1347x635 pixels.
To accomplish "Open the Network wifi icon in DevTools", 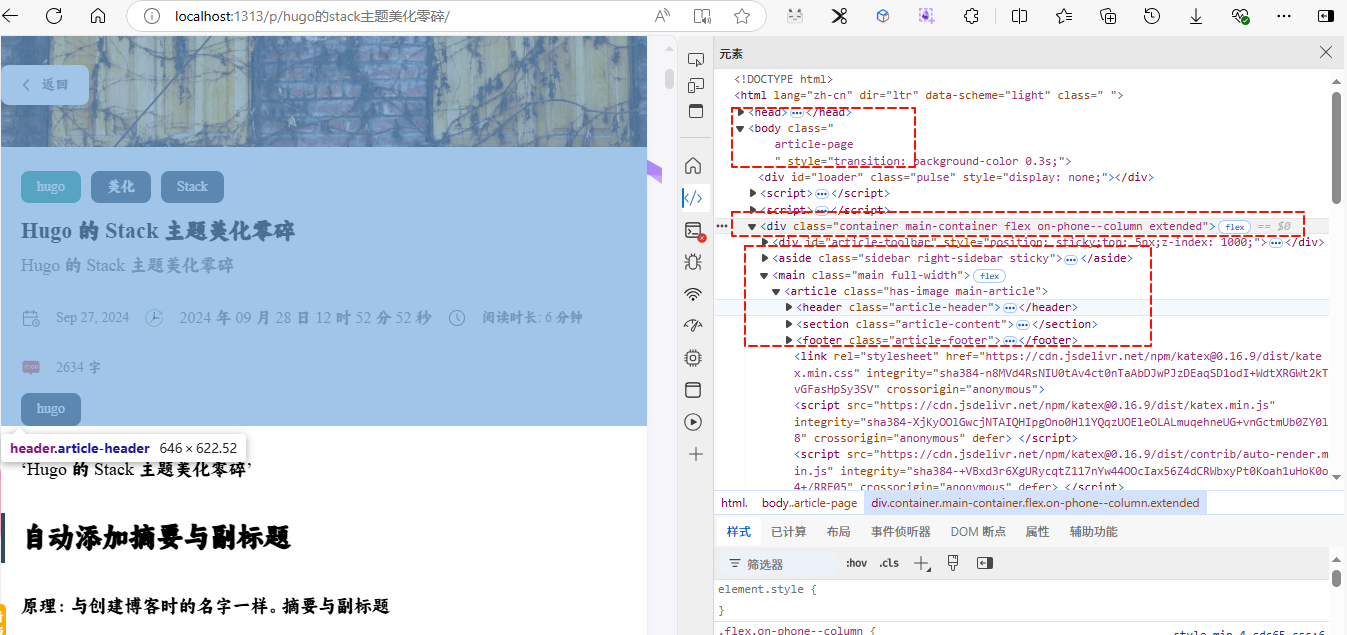I will 693,294.
